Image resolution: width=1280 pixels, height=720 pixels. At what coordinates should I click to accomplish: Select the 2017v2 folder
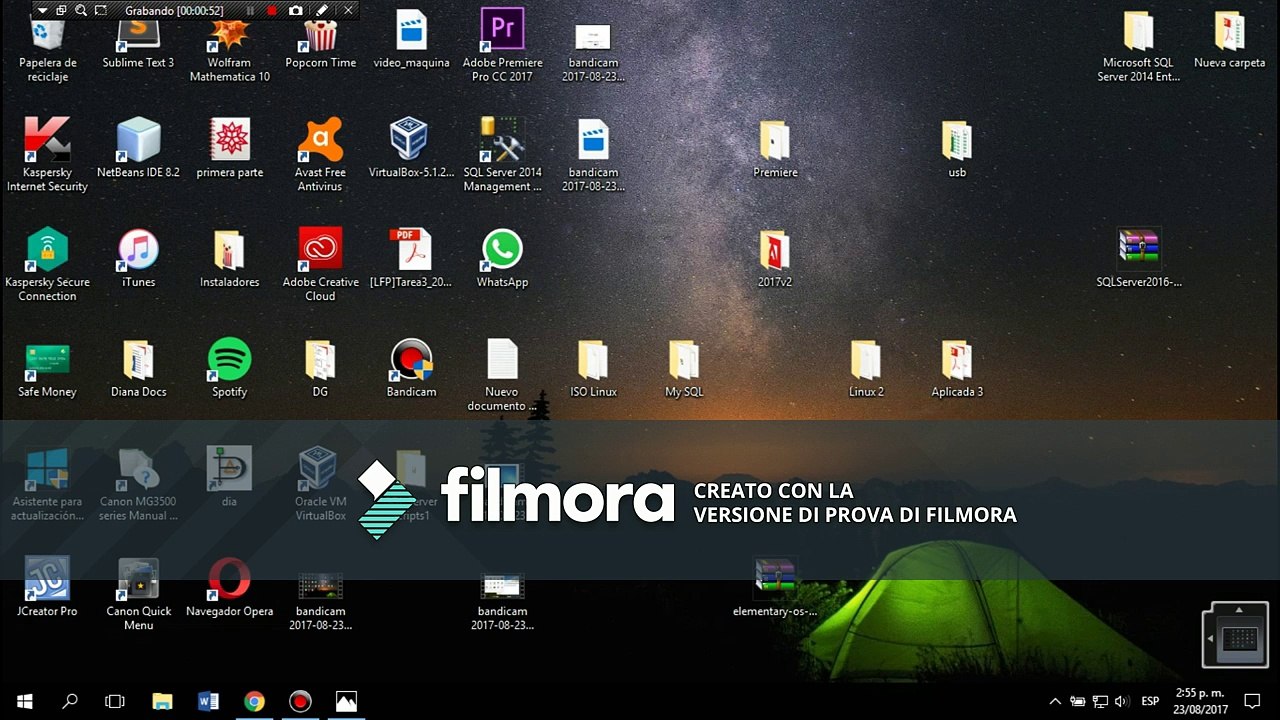775,260
